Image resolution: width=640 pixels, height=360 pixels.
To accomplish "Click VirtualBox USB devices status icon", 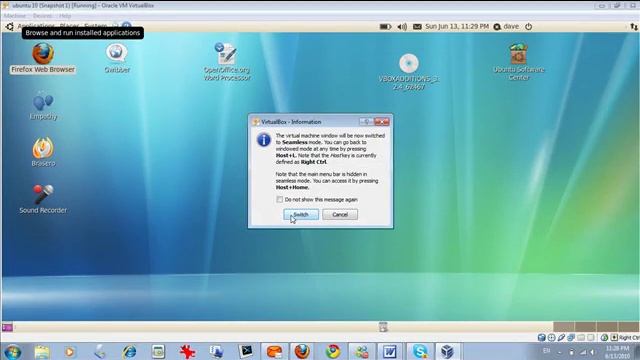I will (x=561, y=338).
